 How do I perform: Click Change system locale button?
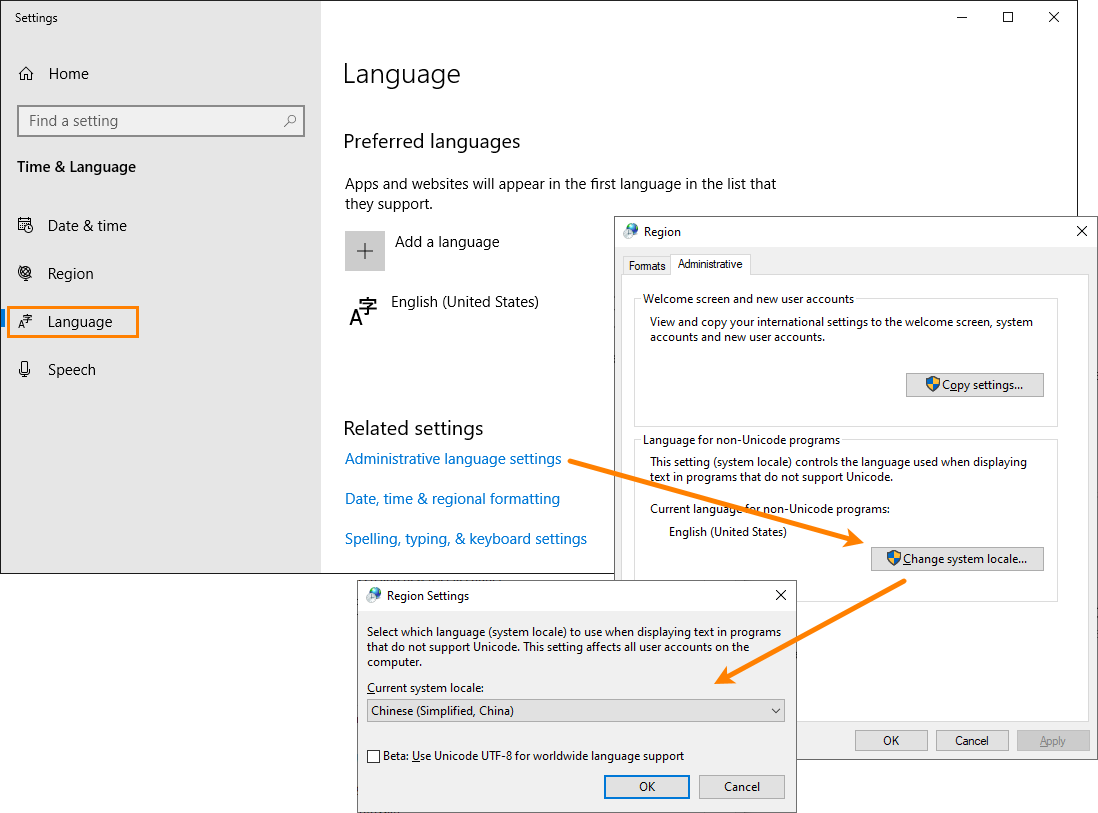957,559
